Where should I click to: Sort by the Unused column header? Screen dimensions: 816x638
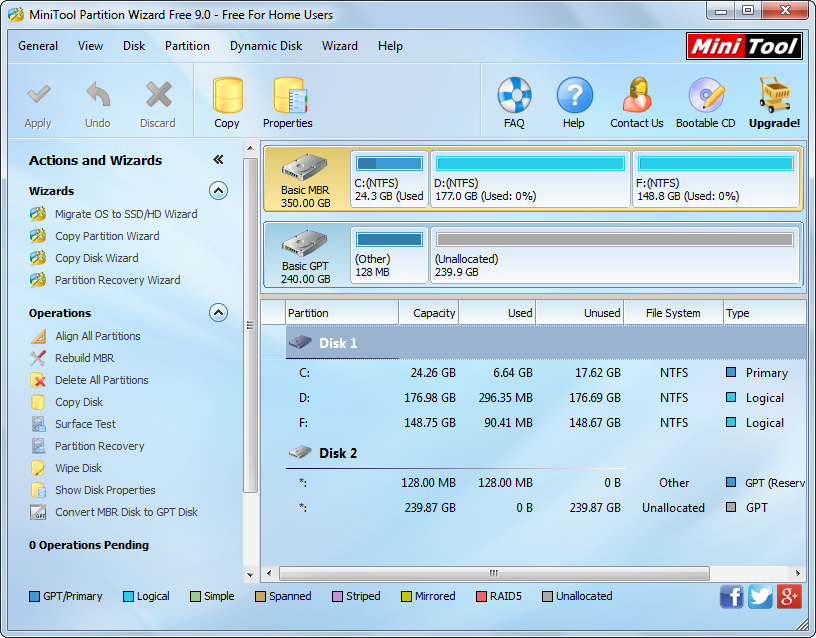coord(580,313)
